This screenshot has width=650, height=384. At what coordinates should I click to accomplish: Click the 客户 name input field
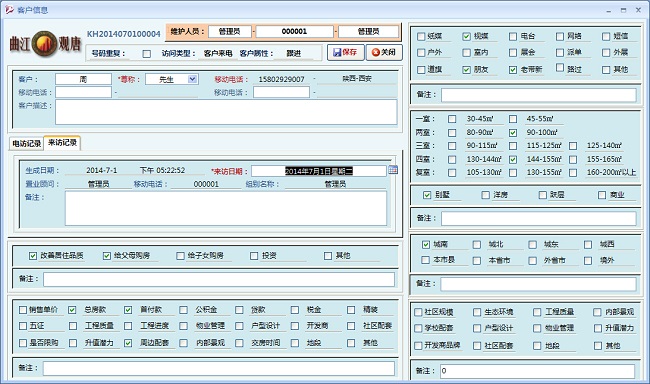[83, 79]
